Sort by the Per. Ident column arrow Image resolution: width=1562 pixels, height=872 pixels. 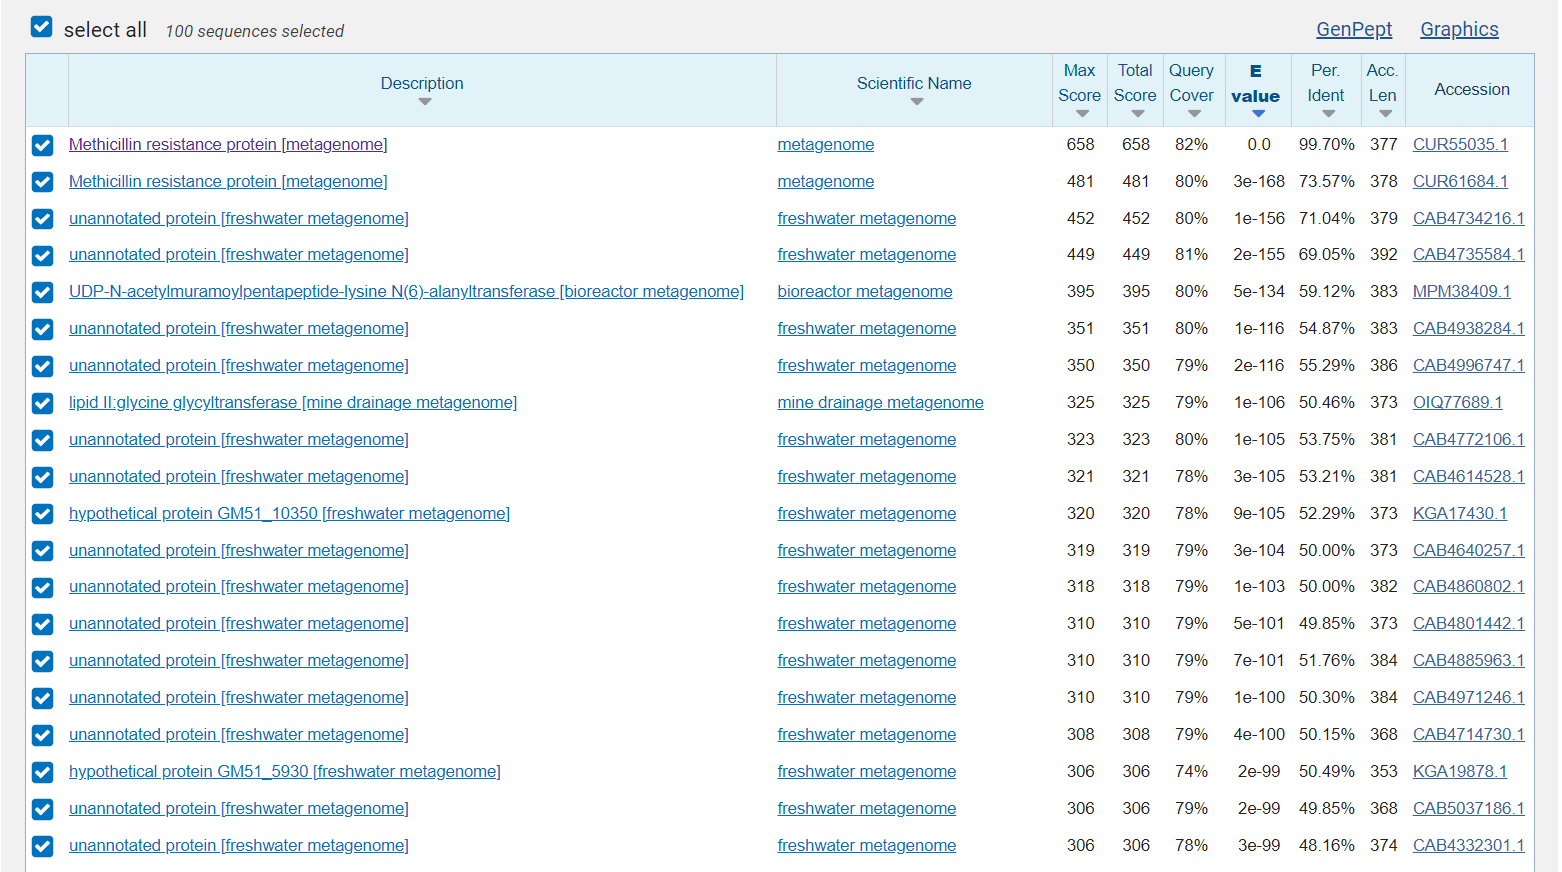click(x=1328, y=114)
